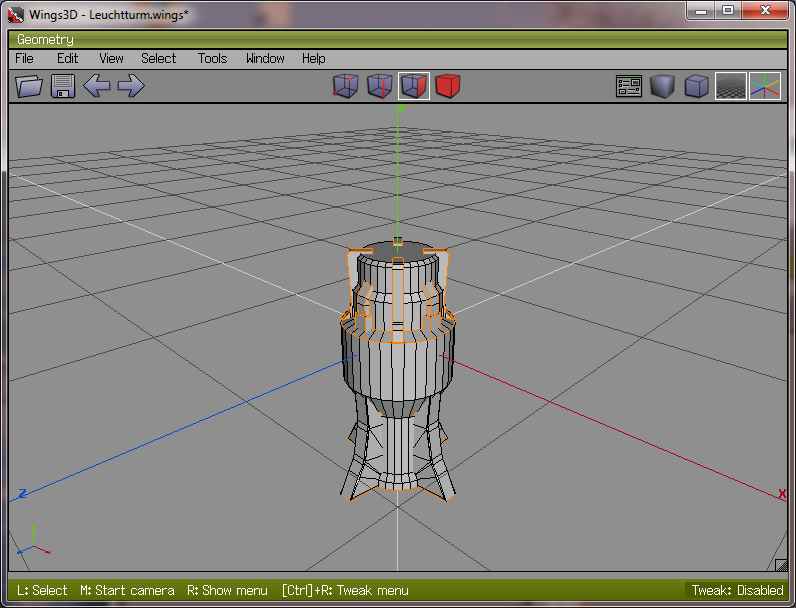This screenshot has width=796, height=608.
Task: Click the Redo right arrow icon
Action: point(131,86)
